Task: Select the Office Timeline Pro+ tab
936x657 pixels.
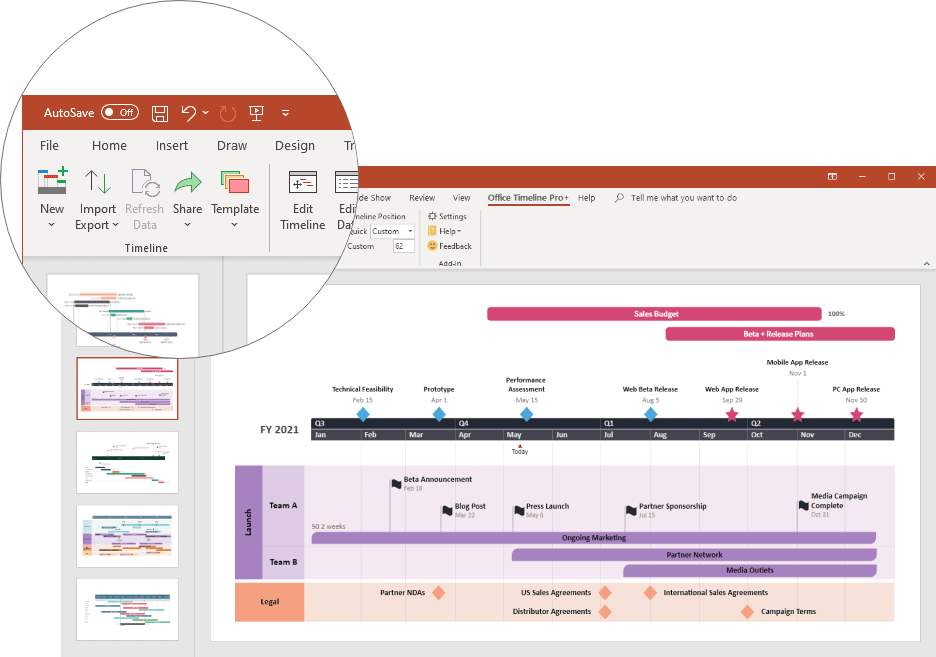Action: [528, 198]
